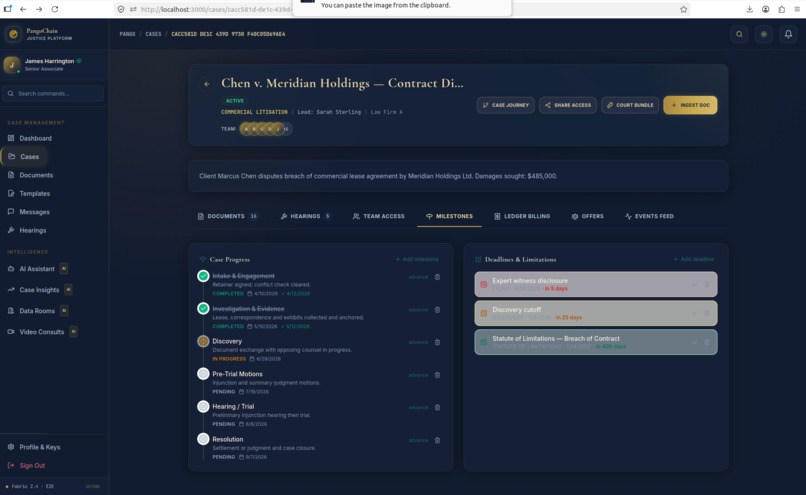
Task: Open the Statute of Limitations deadline card
Action: coord(596,342)
